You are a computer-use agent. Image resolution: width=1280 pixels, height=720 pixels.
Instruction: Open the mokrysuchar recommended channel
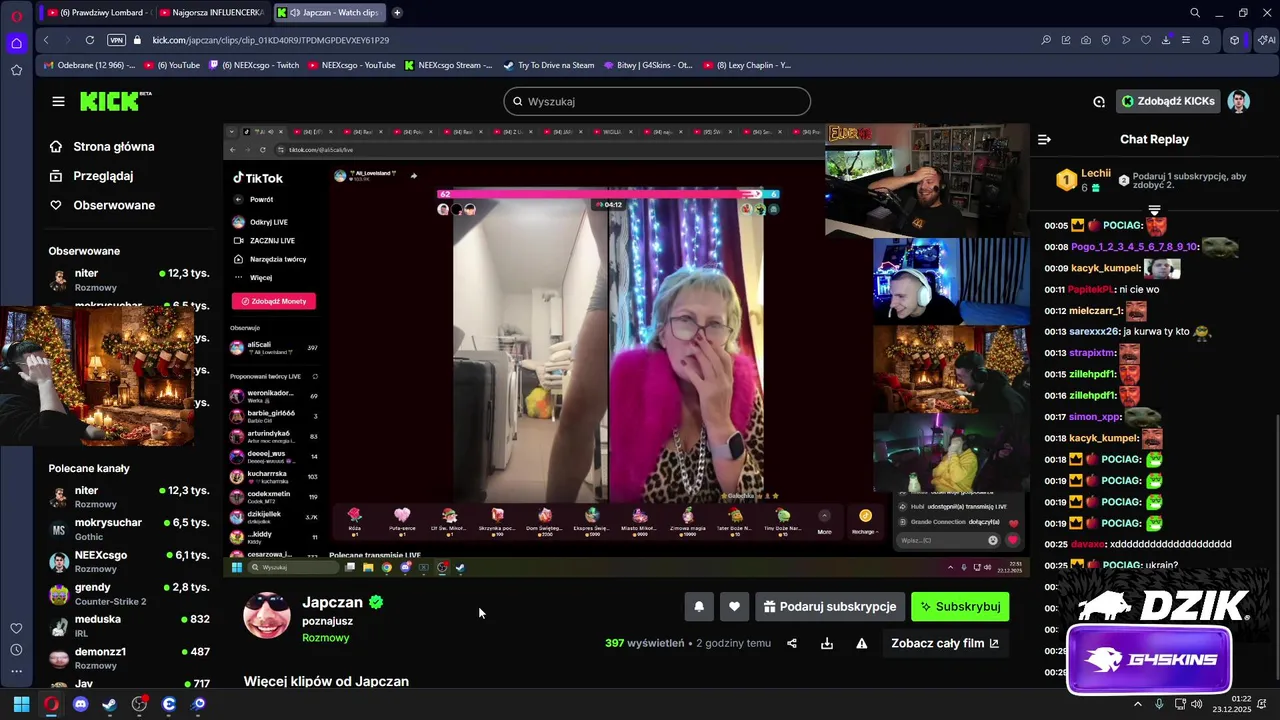pos(129,529)
